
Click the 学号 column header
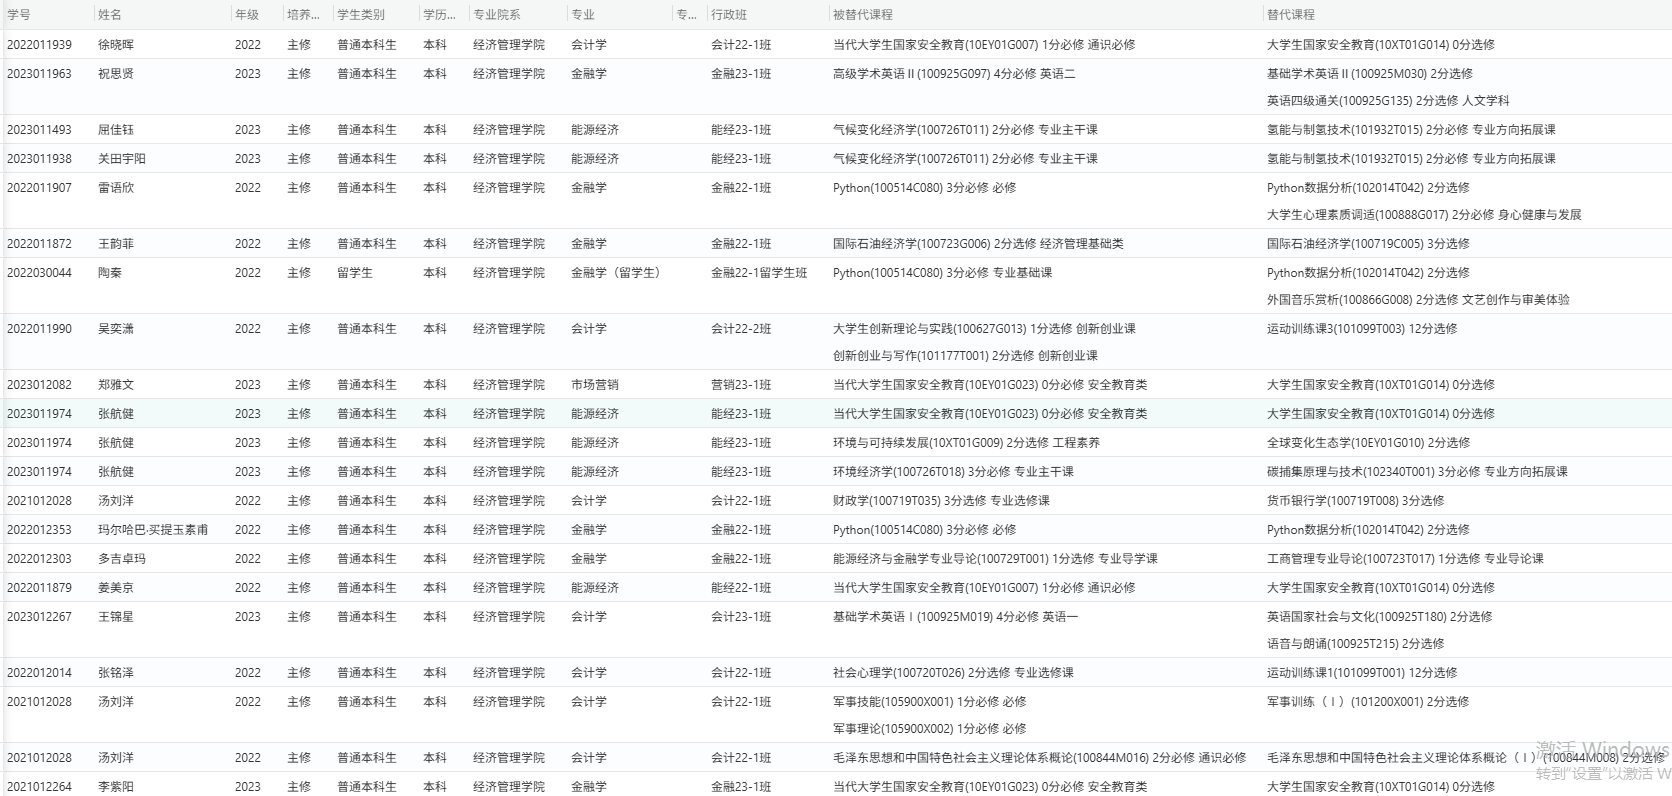pyautogui.click(x=19, y=15)
